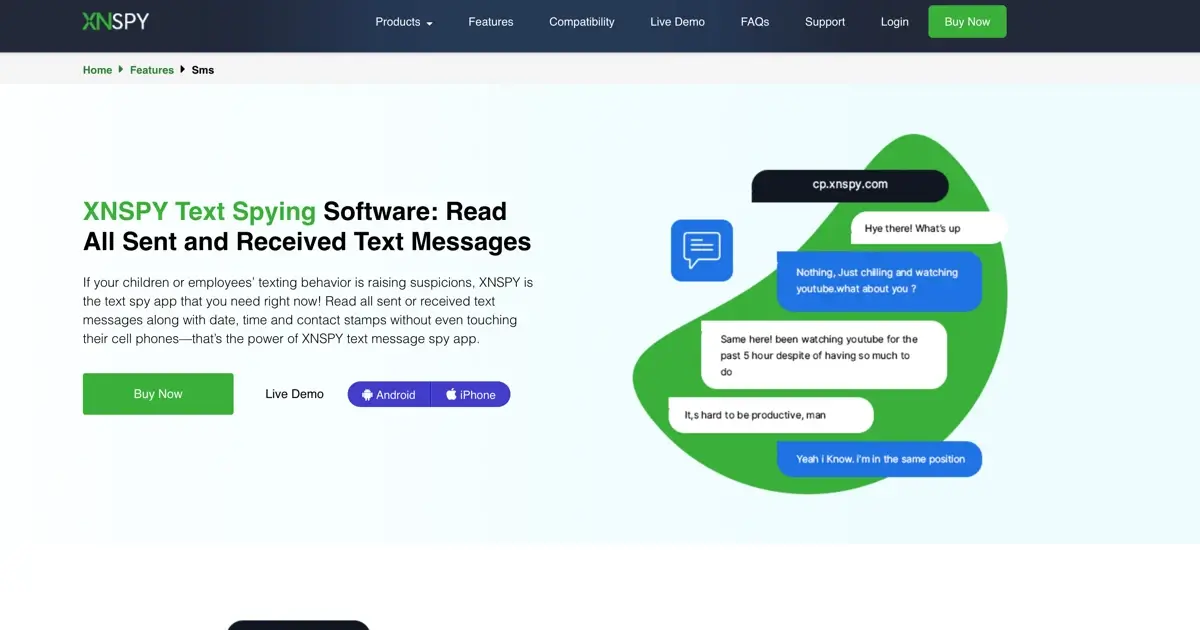
Task: Open the Live Demo link beside Buy Now
Action: point(294,394)
